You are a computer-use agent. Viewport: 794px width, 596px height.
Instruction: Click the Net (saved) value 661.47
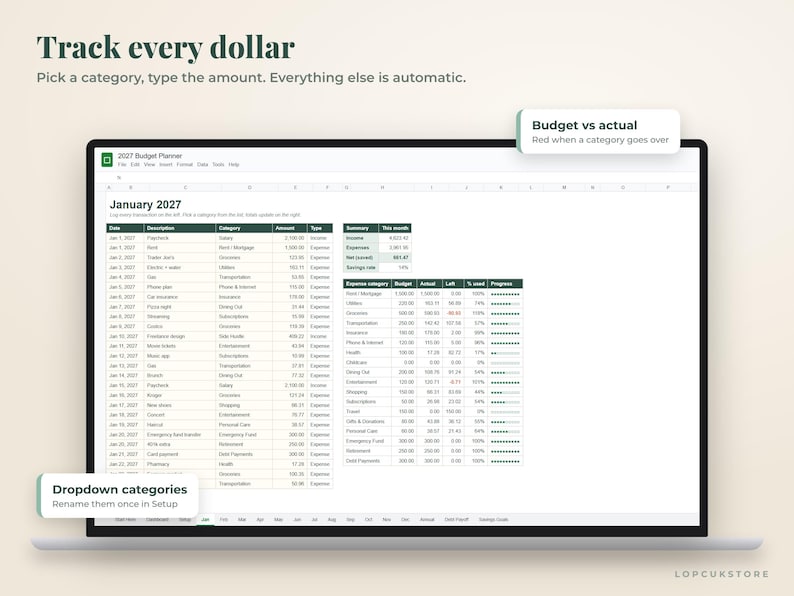395,258
